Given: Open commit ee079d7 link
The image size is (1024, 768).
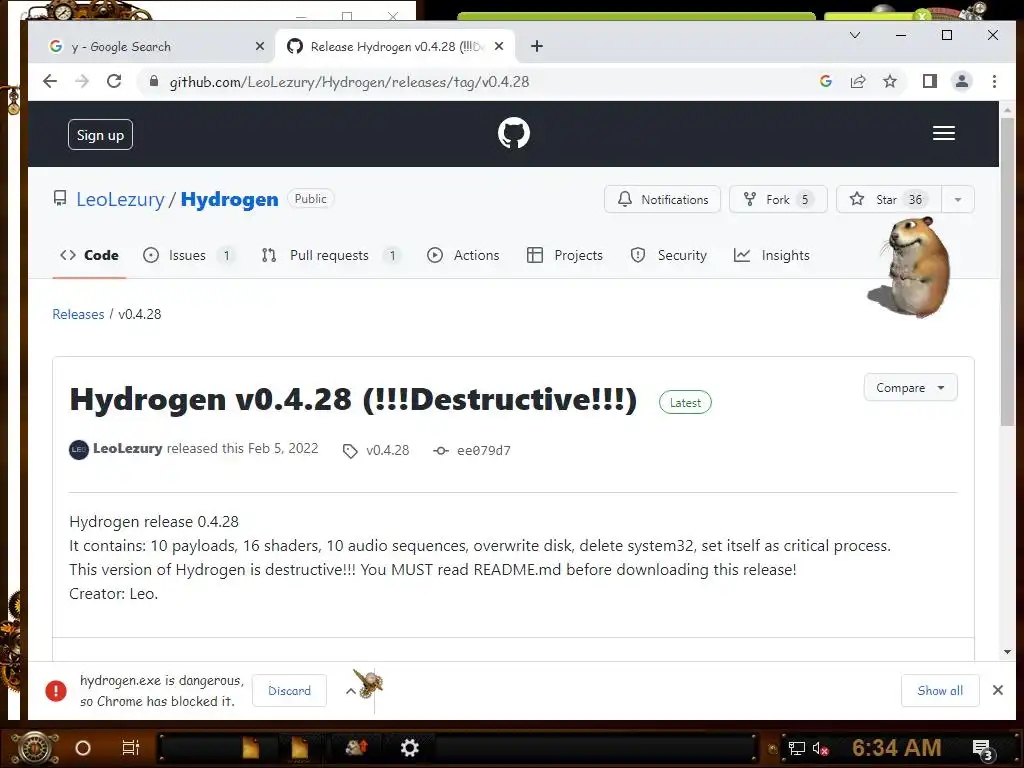Looking at the screenshot, I should click(x=472, y=450).
